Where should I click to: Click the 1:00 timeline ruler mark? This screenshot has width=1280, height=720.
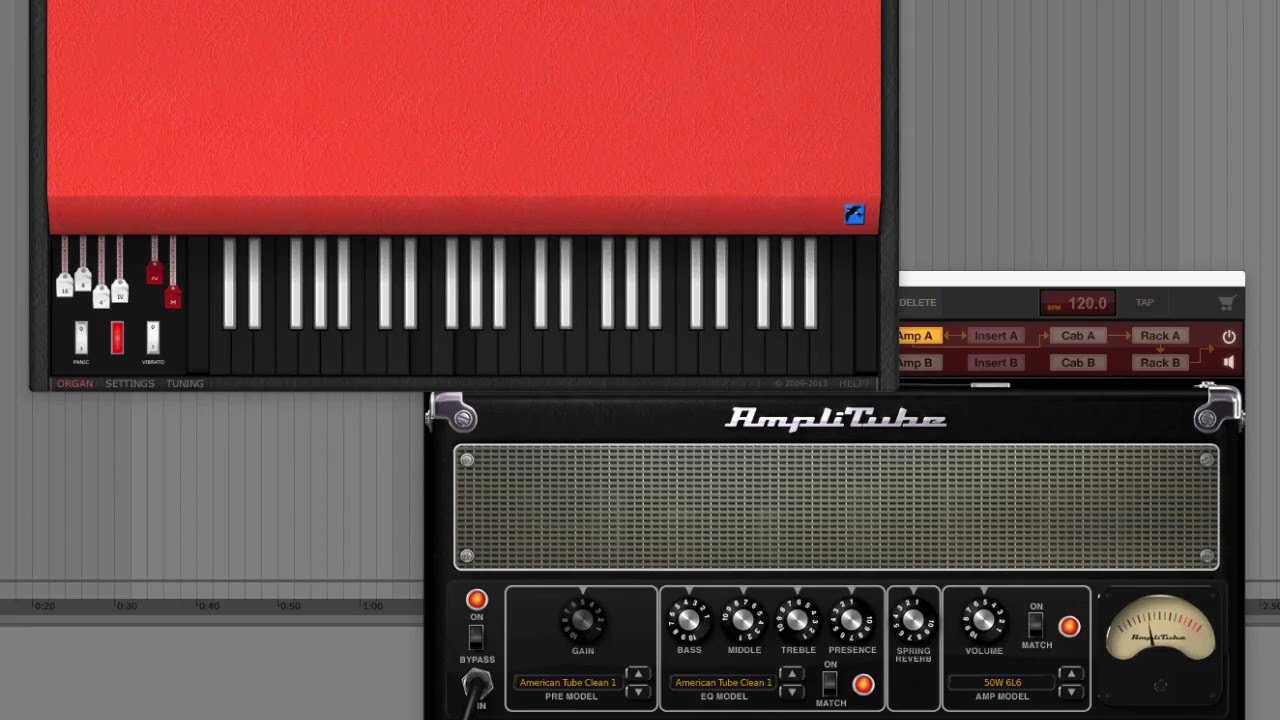(372, 606)
